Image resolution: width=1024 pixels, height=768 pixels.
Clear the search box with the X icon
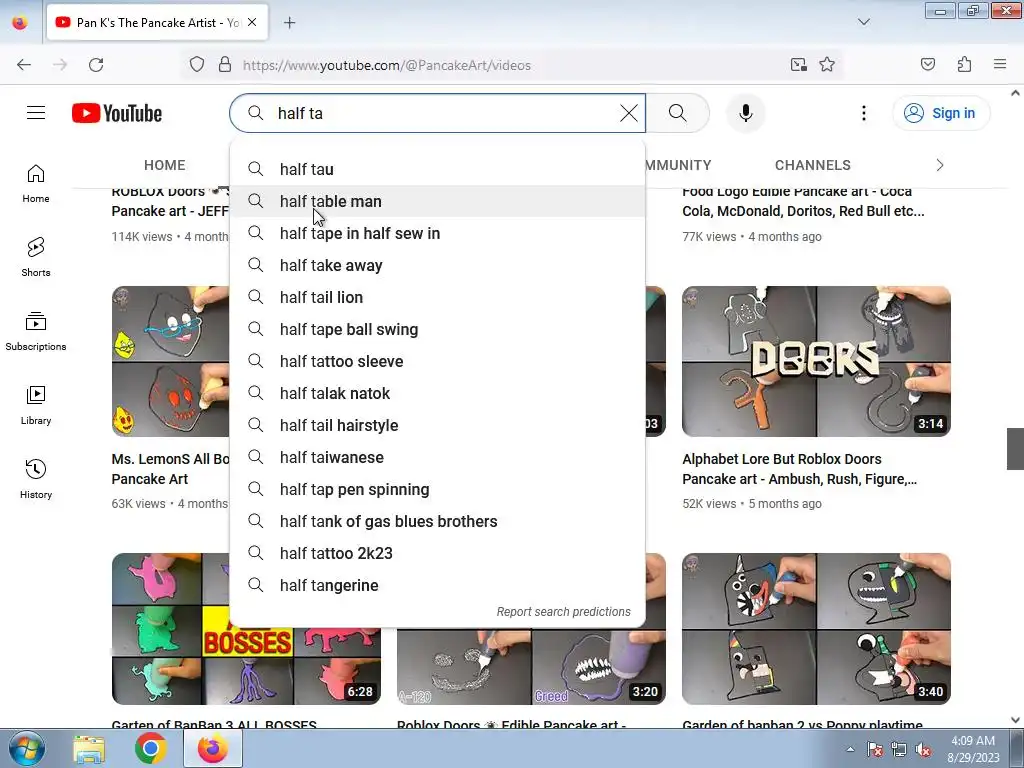(628, 113)
